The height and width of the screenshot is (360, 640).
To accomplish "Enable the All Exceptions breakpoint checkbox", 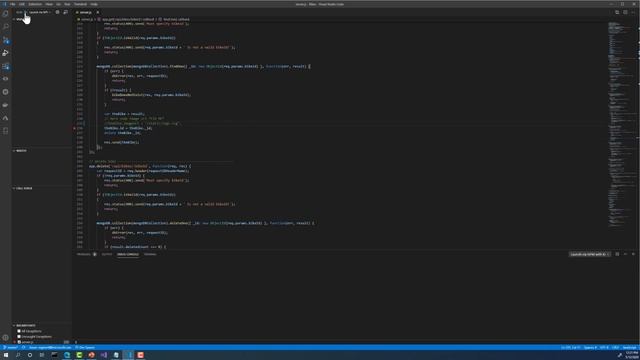I will pos(19,331).
